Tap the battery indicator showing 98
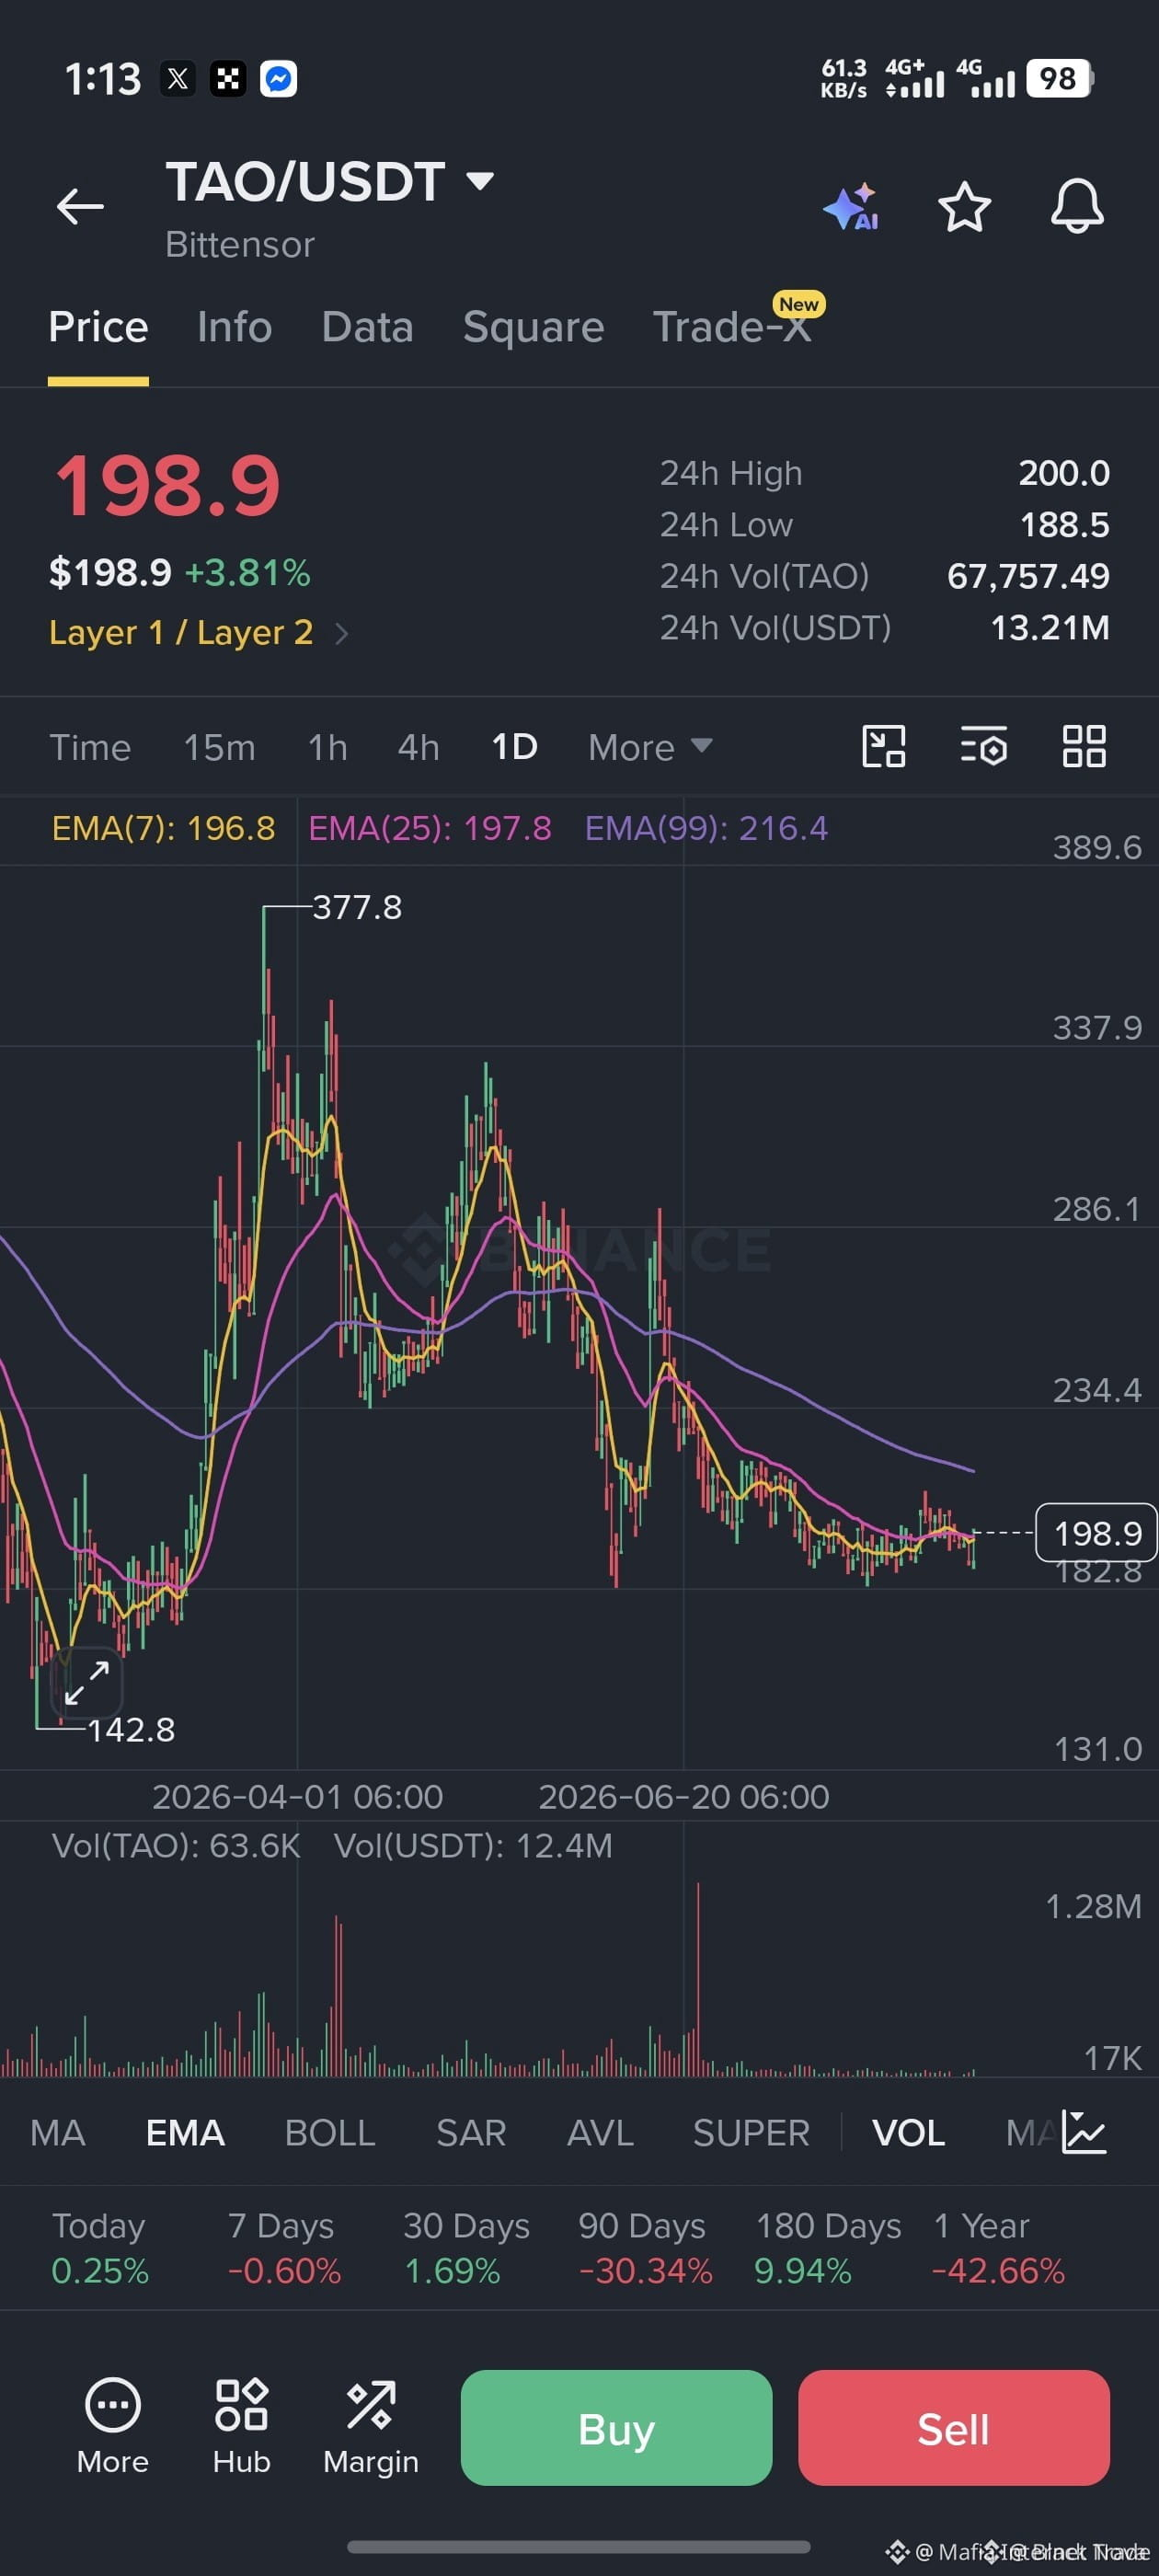1159x2576 pixels. click(x=1060, y=78)
